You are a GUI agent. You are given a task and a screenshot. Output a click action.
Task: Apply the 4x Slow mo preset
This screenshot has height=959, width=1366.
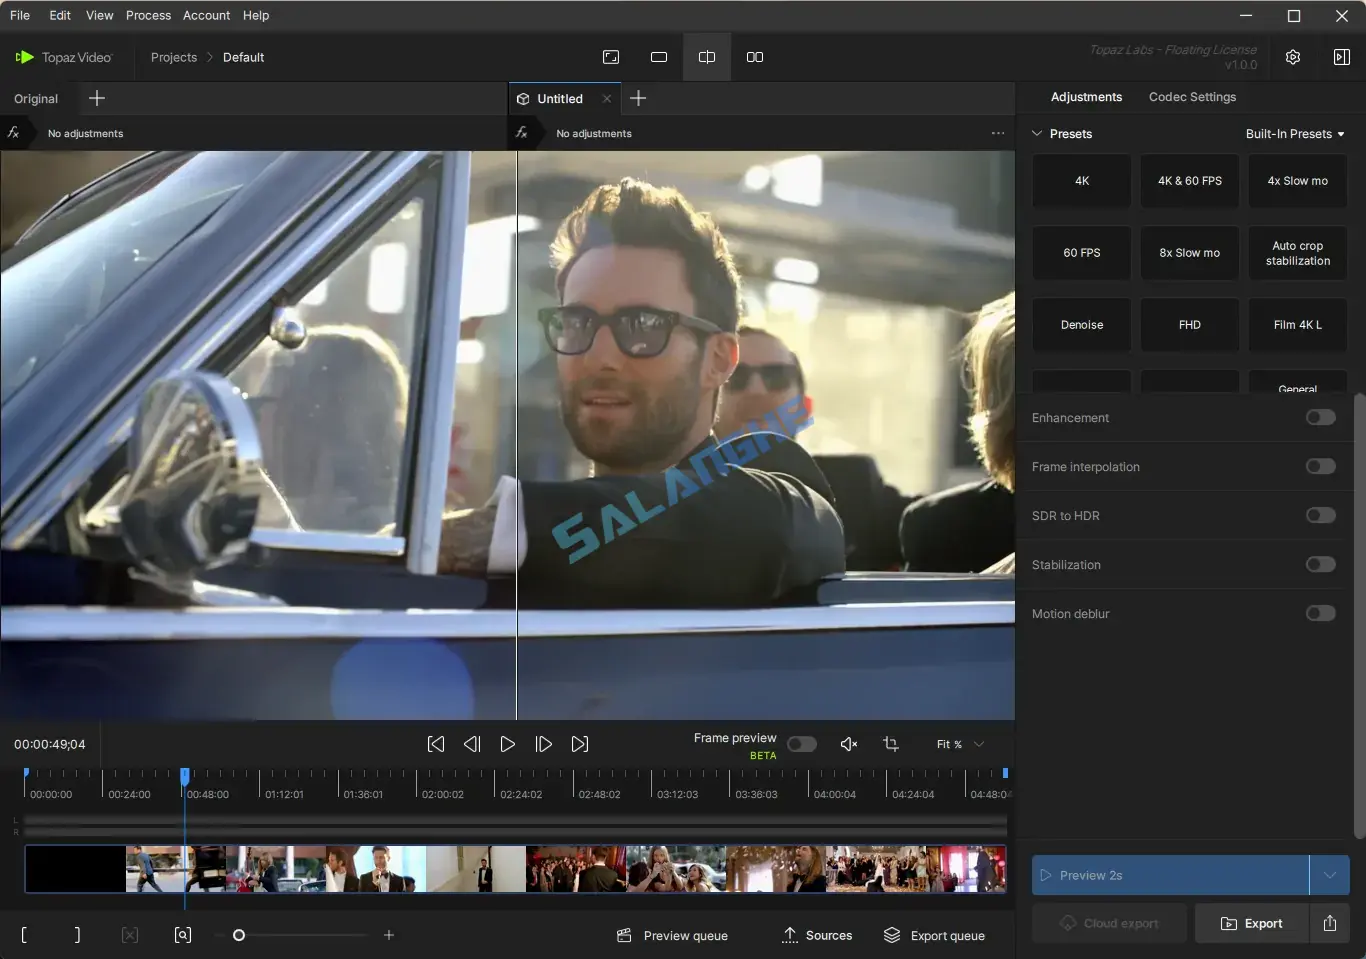click(1297, 181)
